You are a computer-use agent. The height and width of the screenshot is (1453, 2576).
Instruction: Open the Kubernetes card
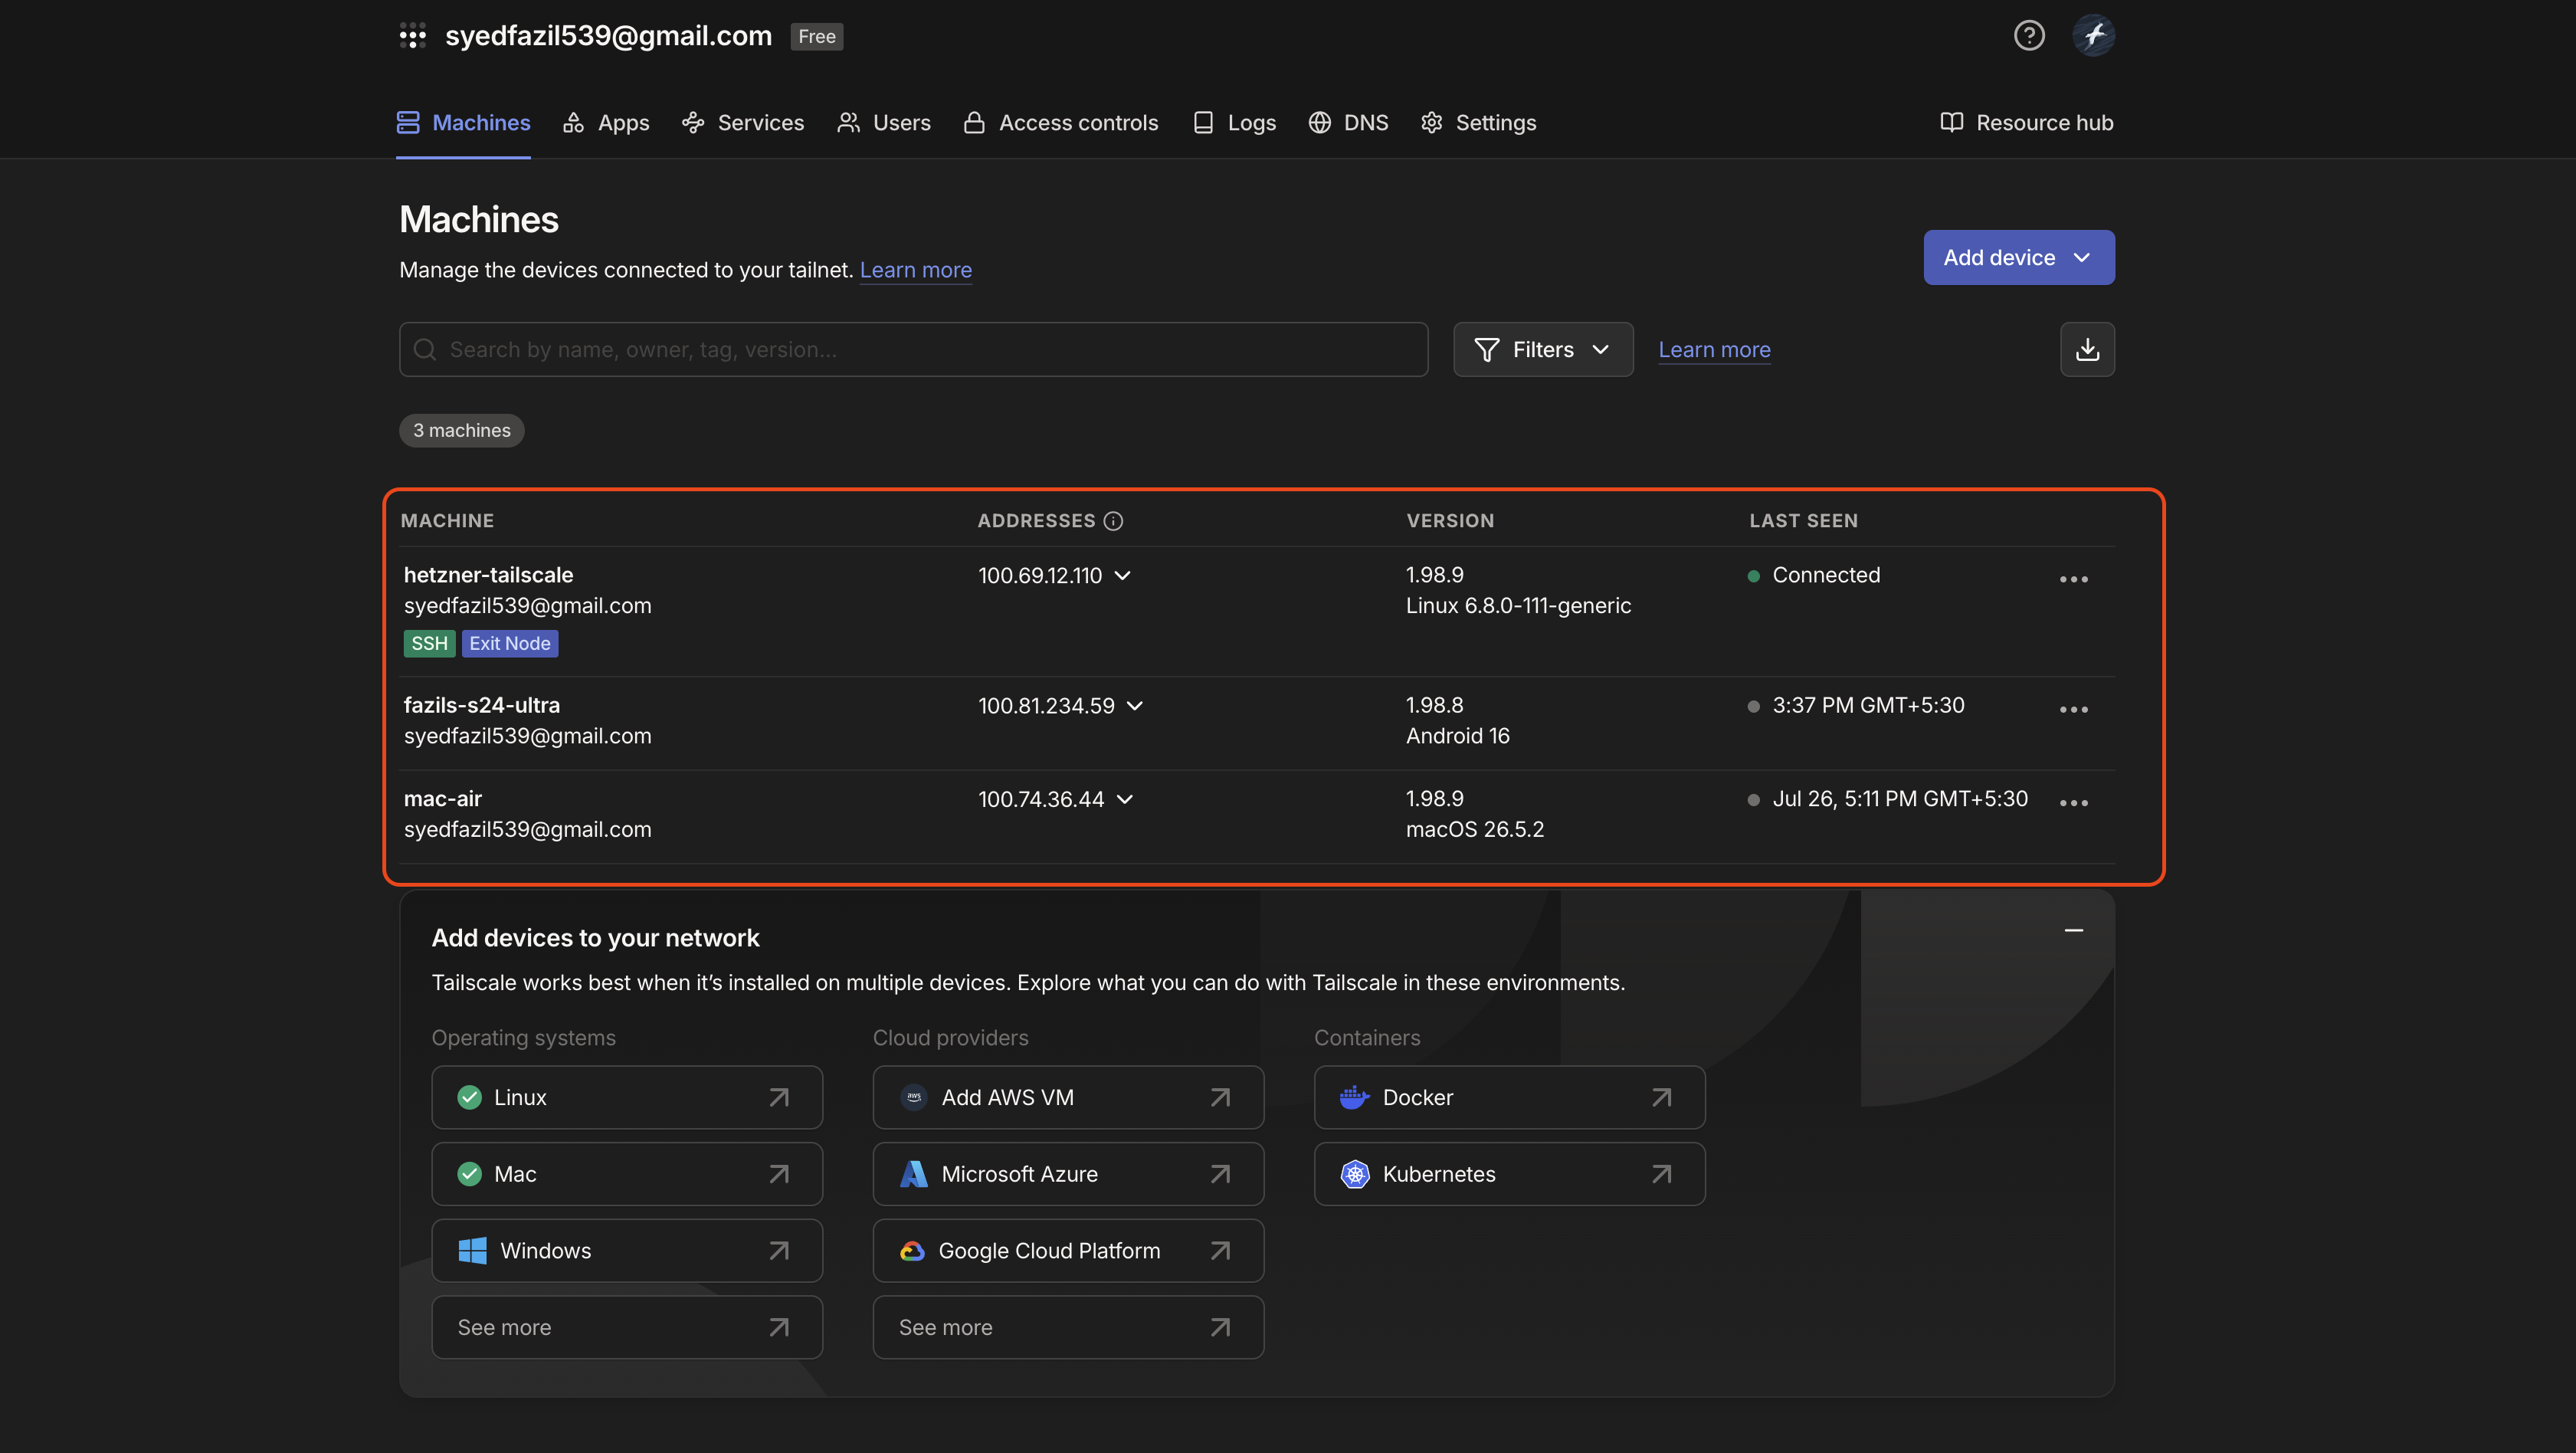point(1509,1174)
